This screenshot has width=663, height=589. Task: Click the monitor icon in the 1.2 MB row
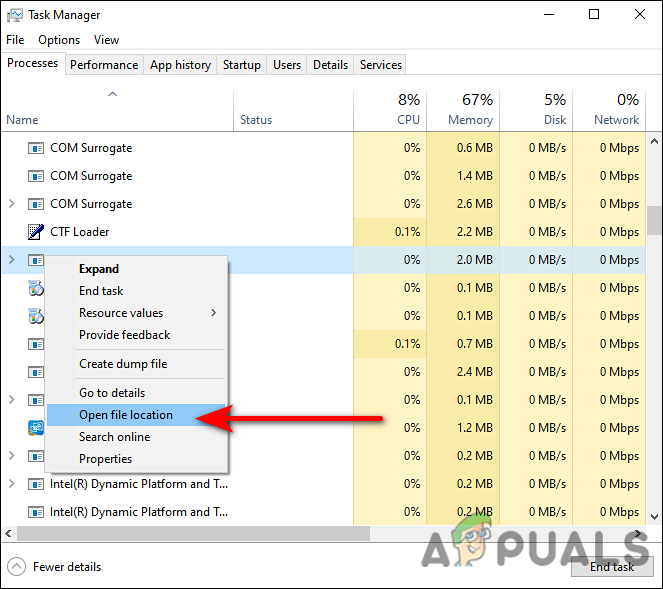36,428
